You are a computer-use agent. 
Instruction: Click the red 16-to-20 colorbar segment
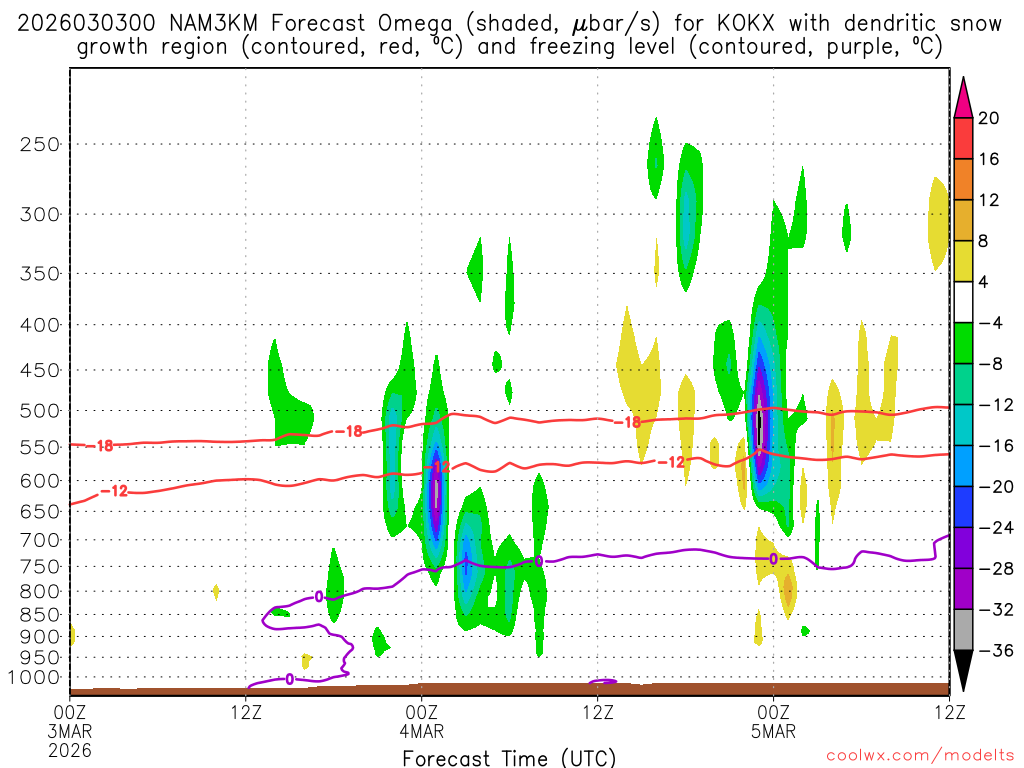963,138
